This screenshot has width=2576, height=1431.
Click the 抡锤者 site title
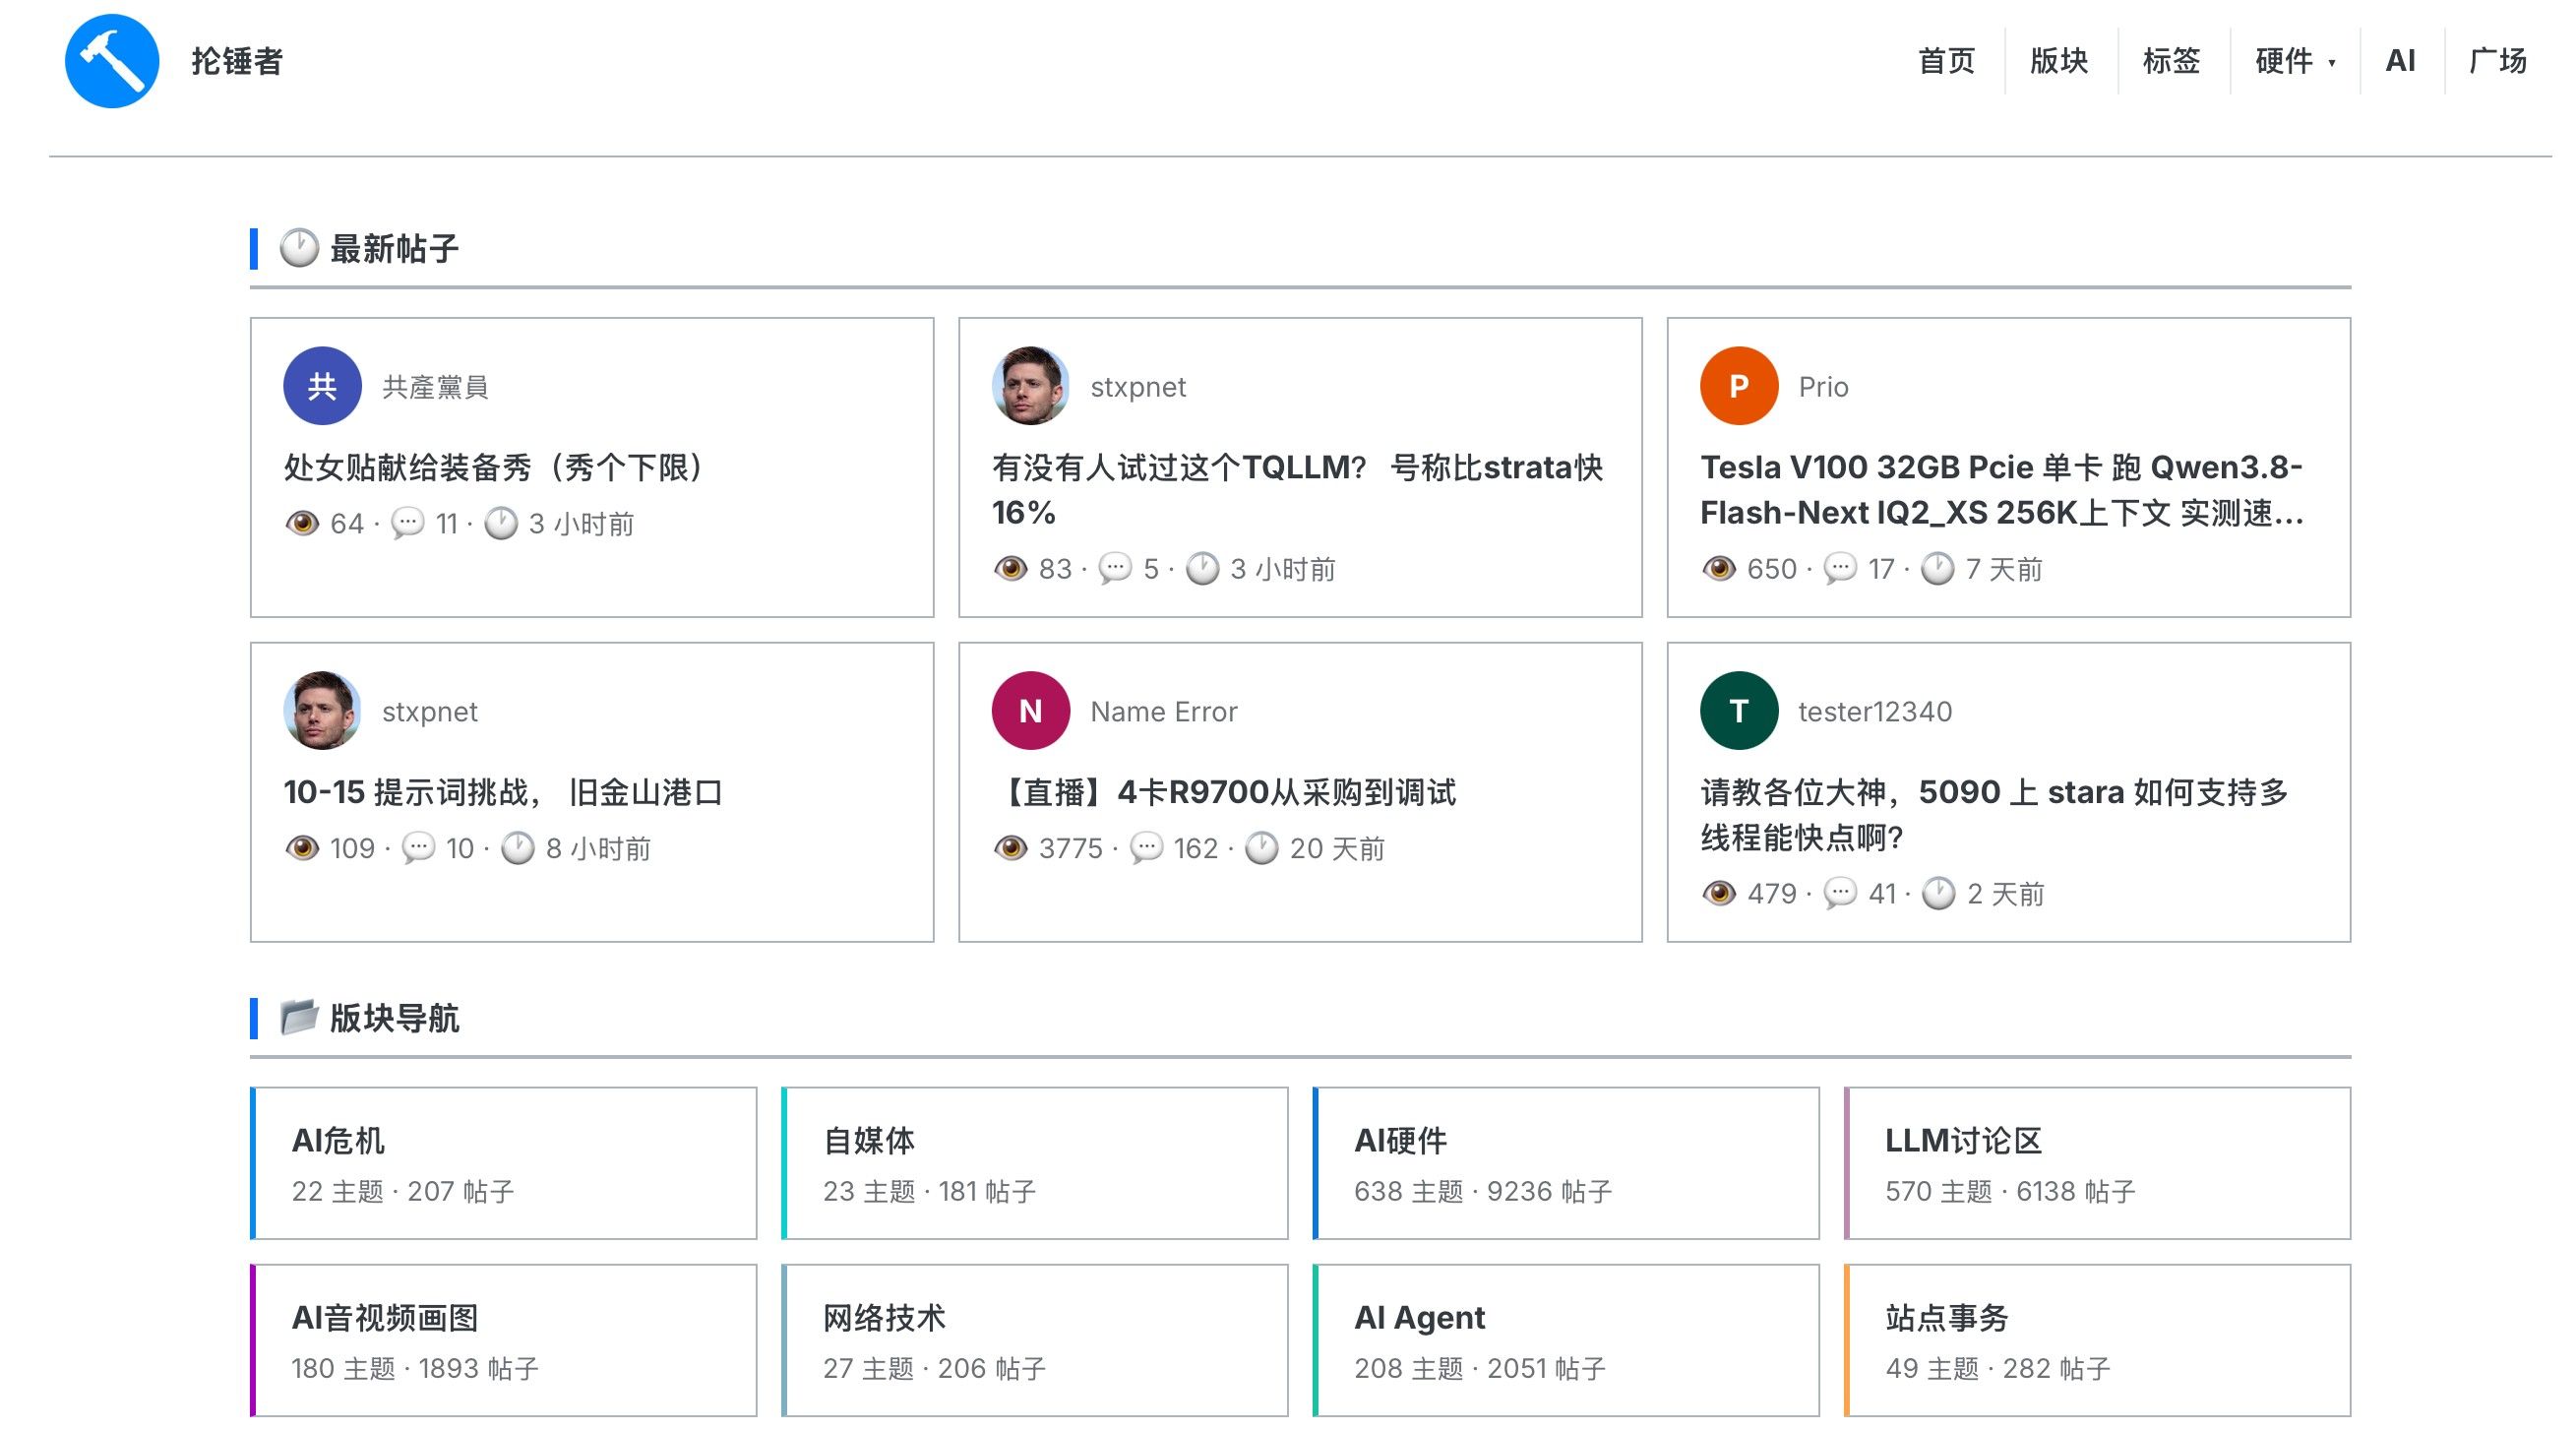pos(237,61)
